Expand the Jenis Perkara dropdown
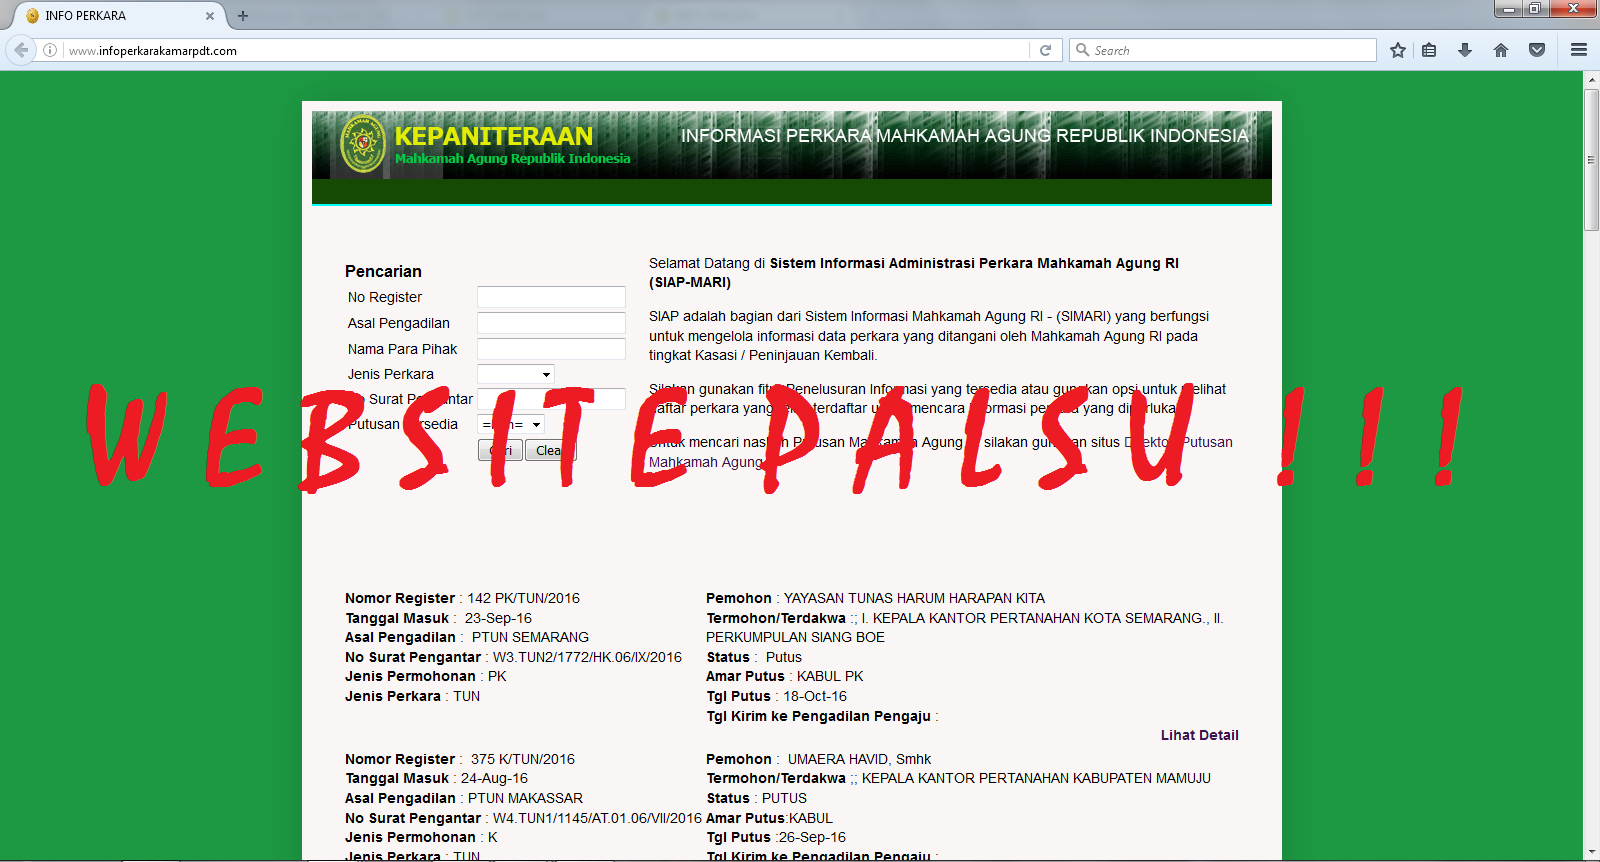 [516, 374]
